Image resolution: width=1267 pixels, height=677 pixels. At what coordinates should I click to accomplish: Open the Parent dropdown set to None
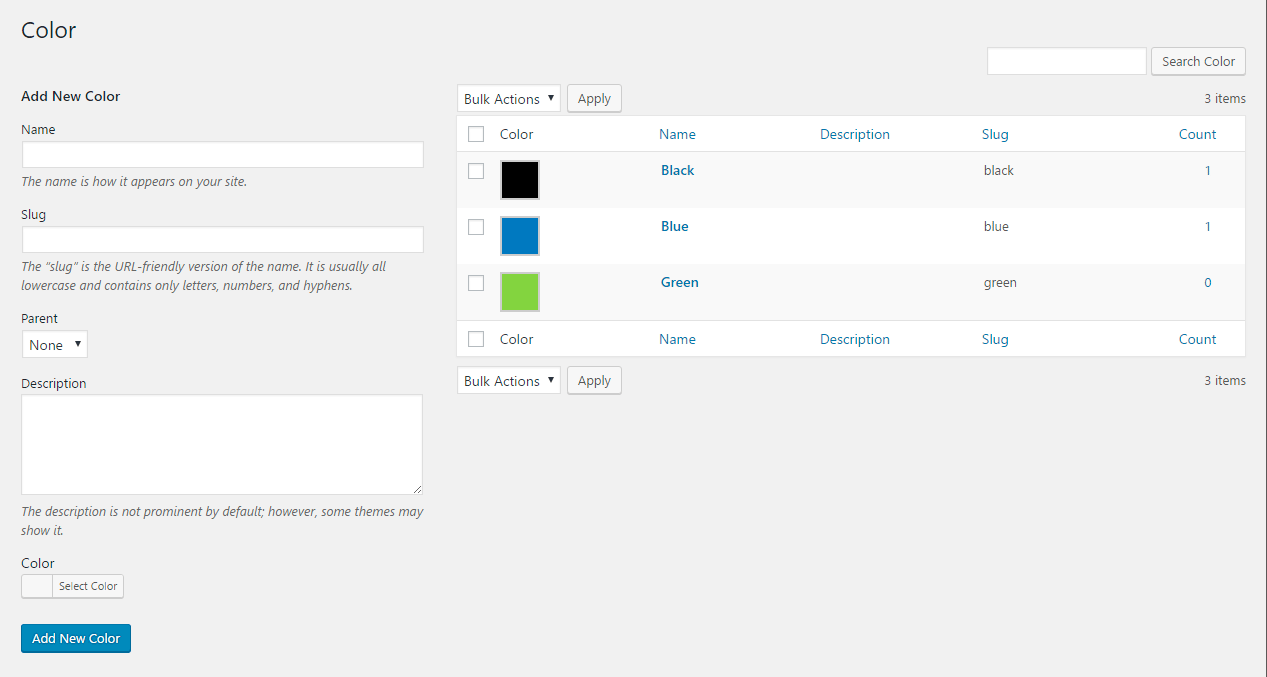click(55, 345)
